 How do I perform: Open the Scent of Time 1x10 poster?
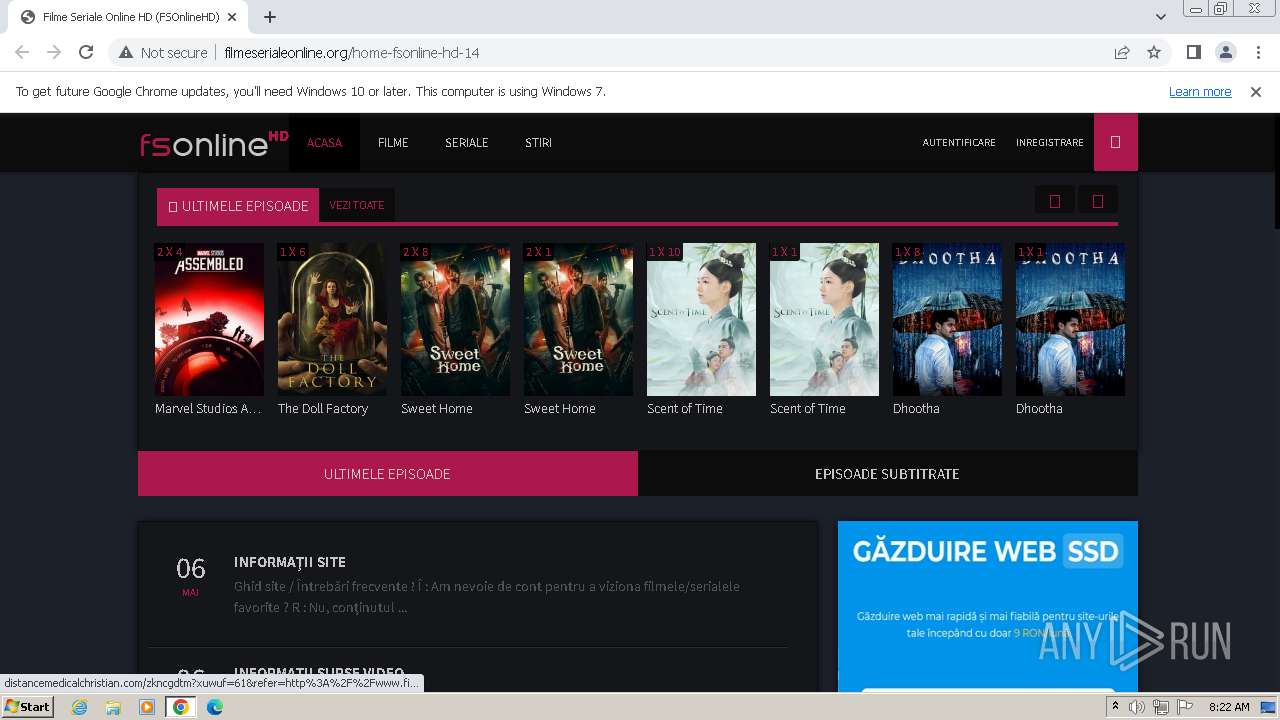click(x=701, y=319)
